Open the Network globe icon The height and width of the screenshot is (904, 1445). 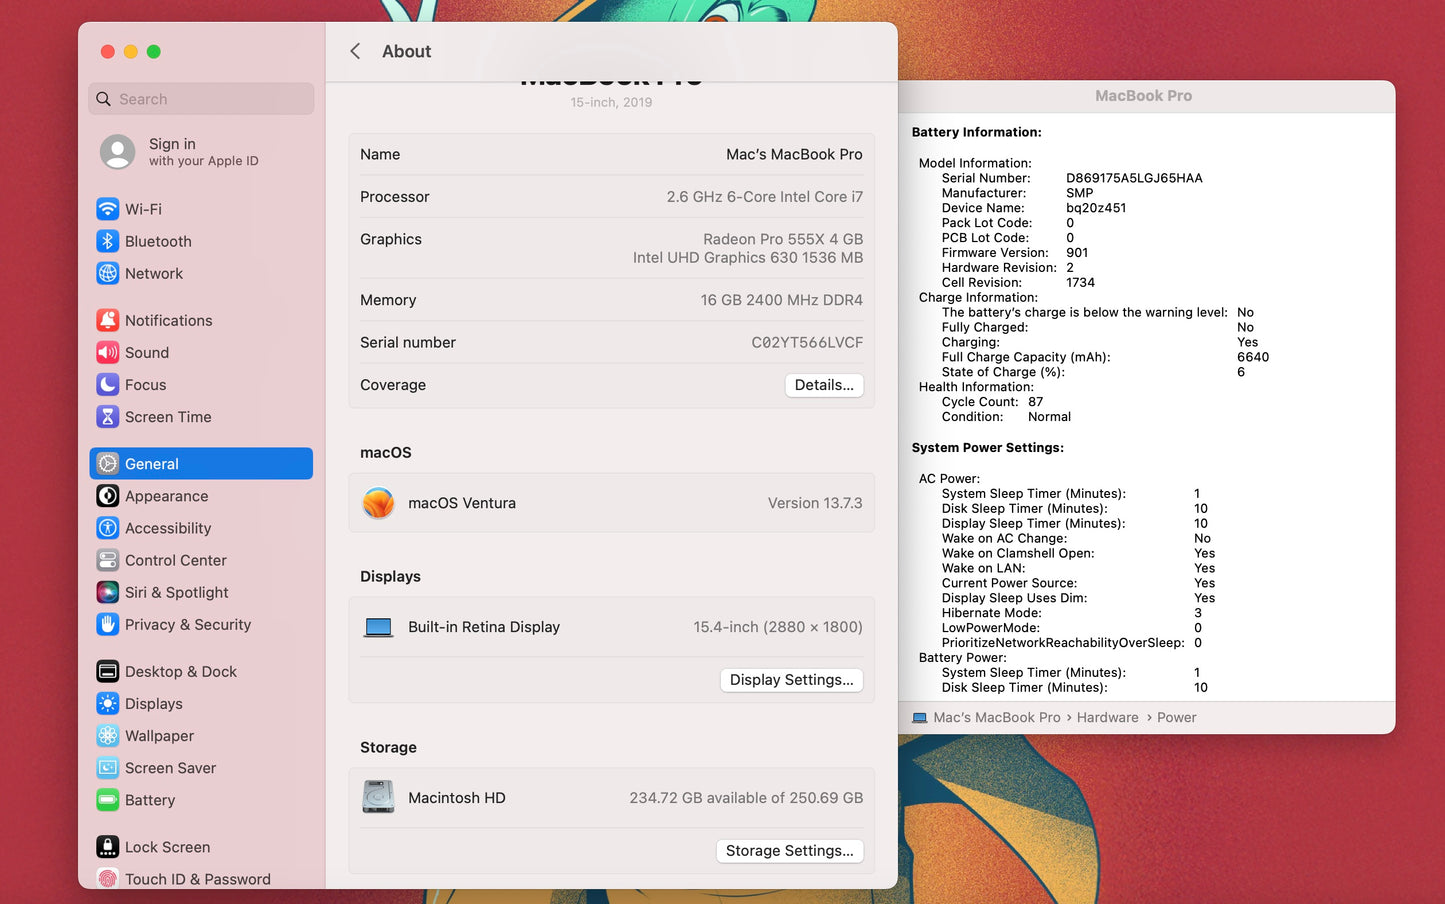pos(107,273)
